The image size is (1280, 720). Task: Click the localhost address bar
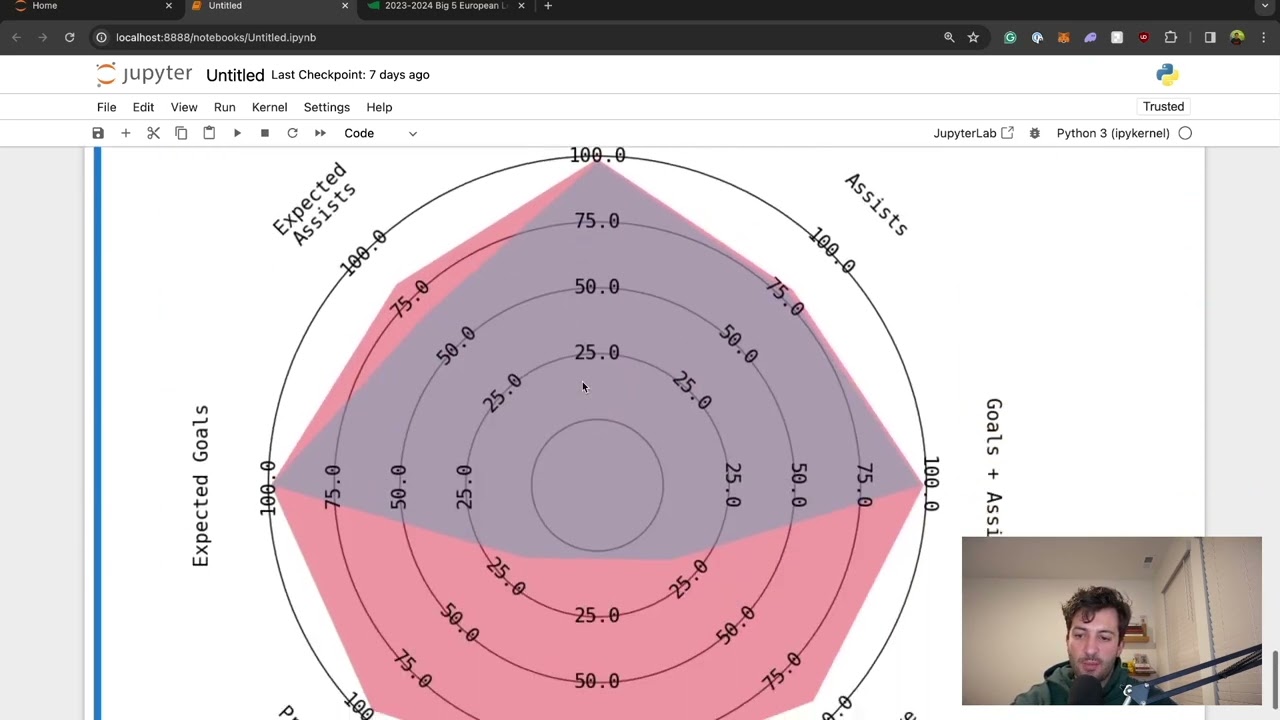(x=520, y=37)
